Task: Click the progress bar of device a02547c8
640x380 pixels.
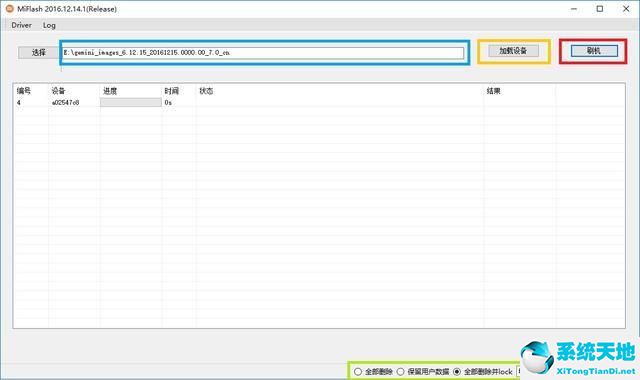Action: [x=131, y=102]
